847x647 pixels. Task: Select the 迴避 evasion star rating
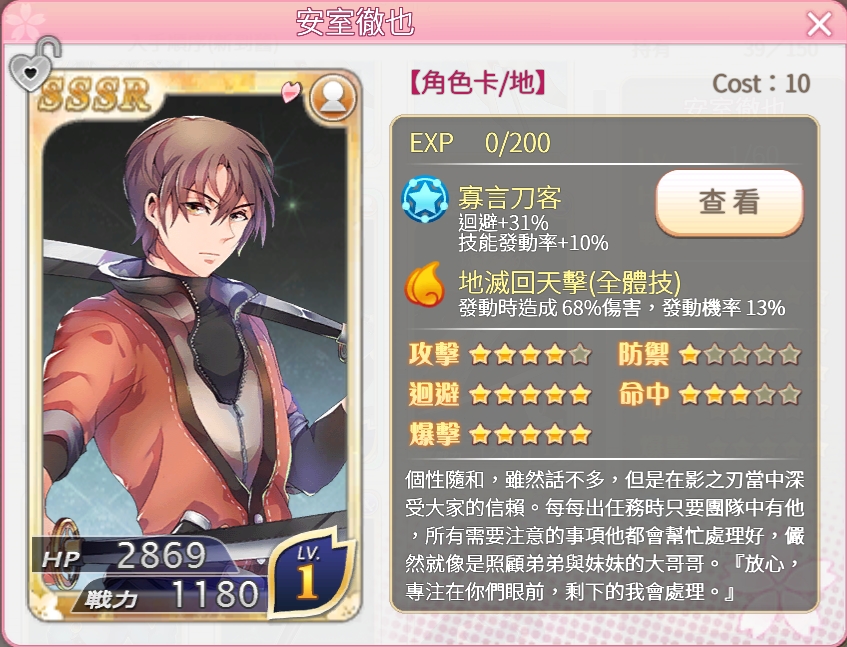tap(500, 394)
